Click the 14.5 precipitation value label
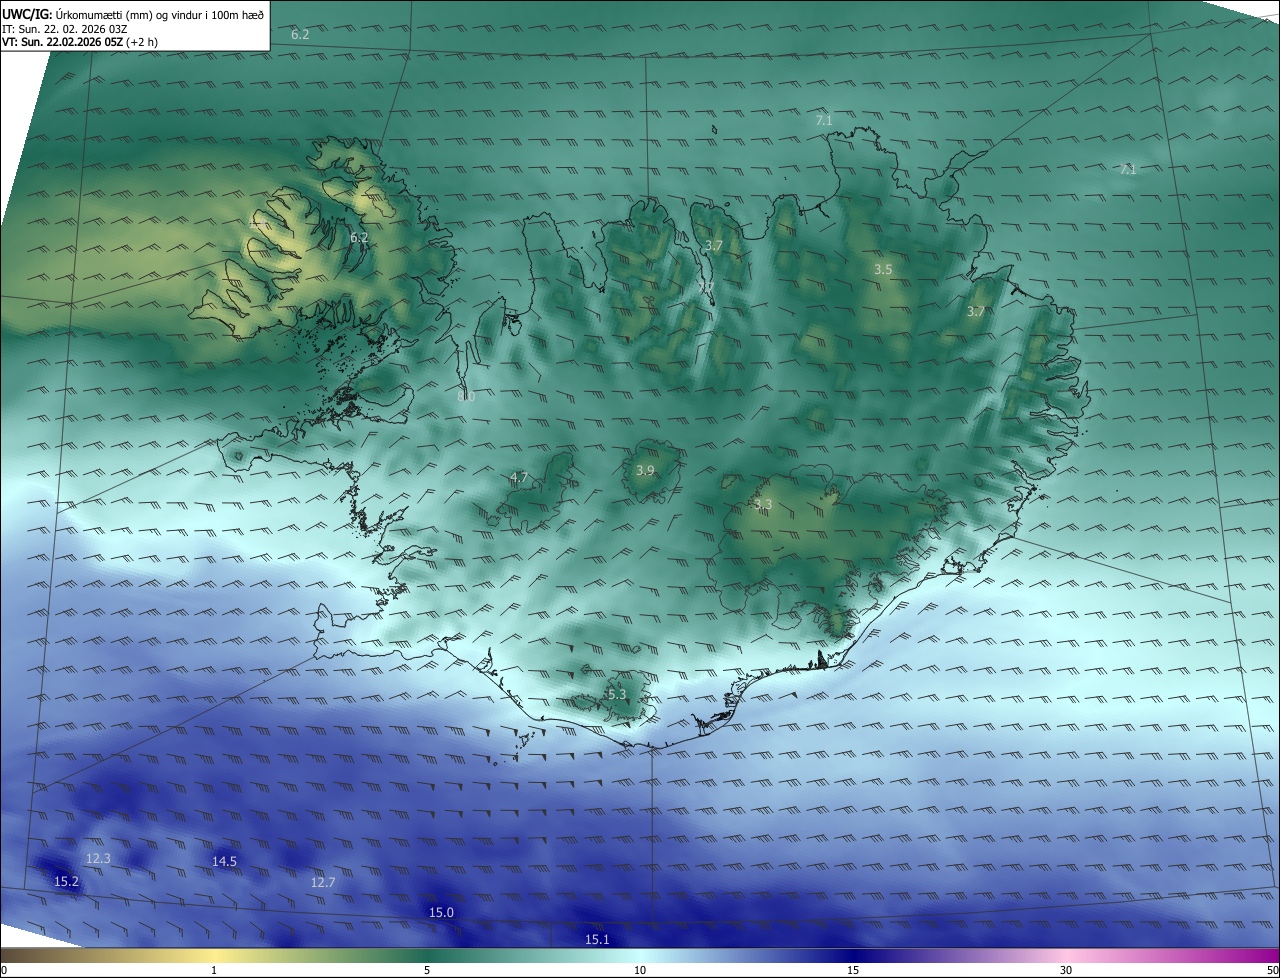1280x978 pixels. pos(224,861)
